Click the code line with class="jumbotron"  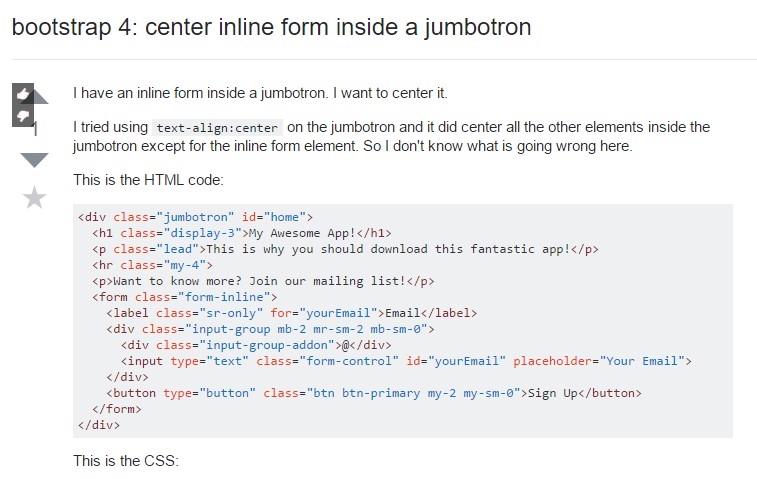click(195, 217)
